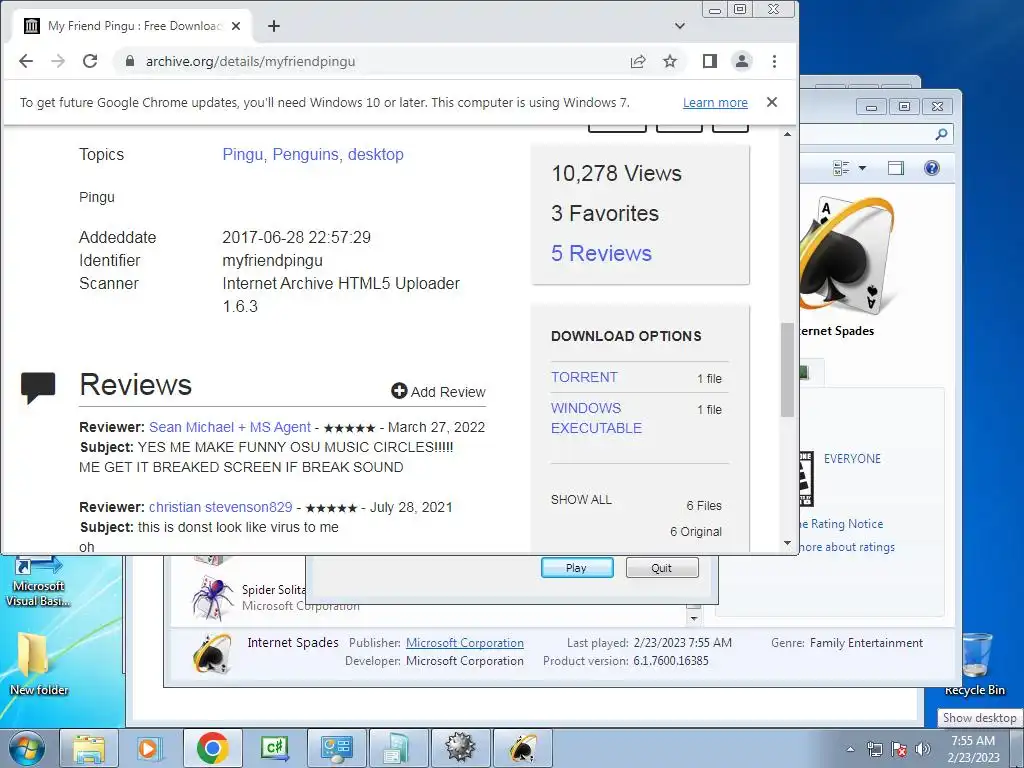
Task: Click Play in the game dialog
Action: click(x=577, y=568)
